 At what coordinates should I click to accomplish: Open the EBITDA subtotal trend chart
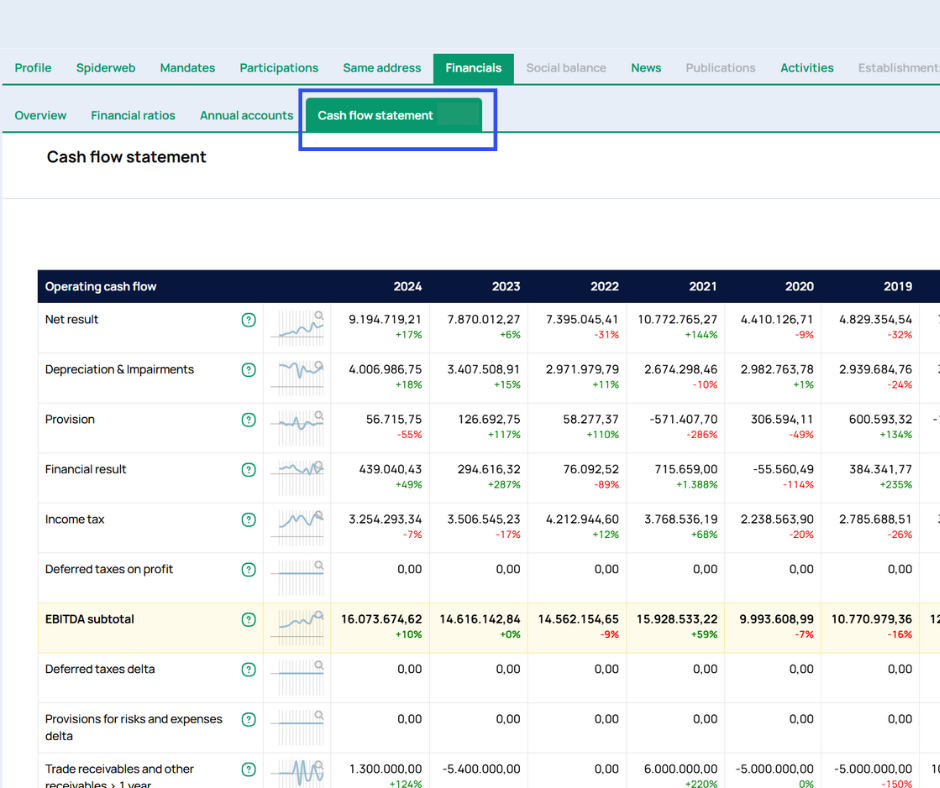298,627
